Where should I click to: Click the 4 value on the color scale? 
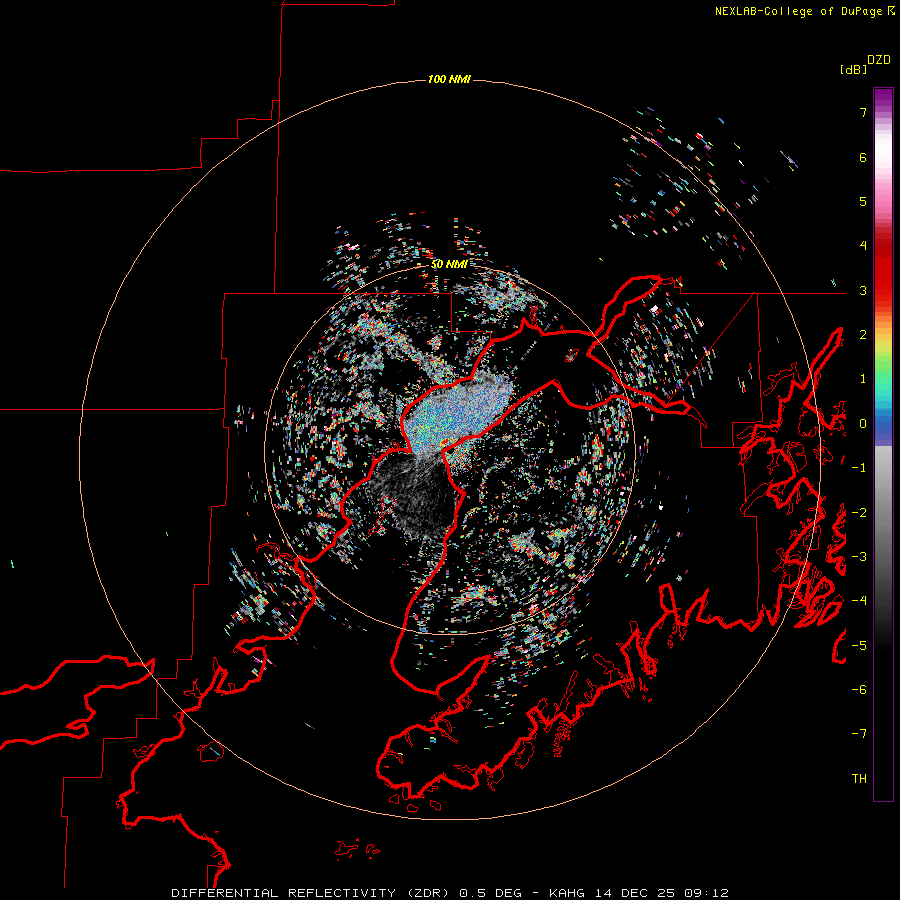[x=863, y=246]
